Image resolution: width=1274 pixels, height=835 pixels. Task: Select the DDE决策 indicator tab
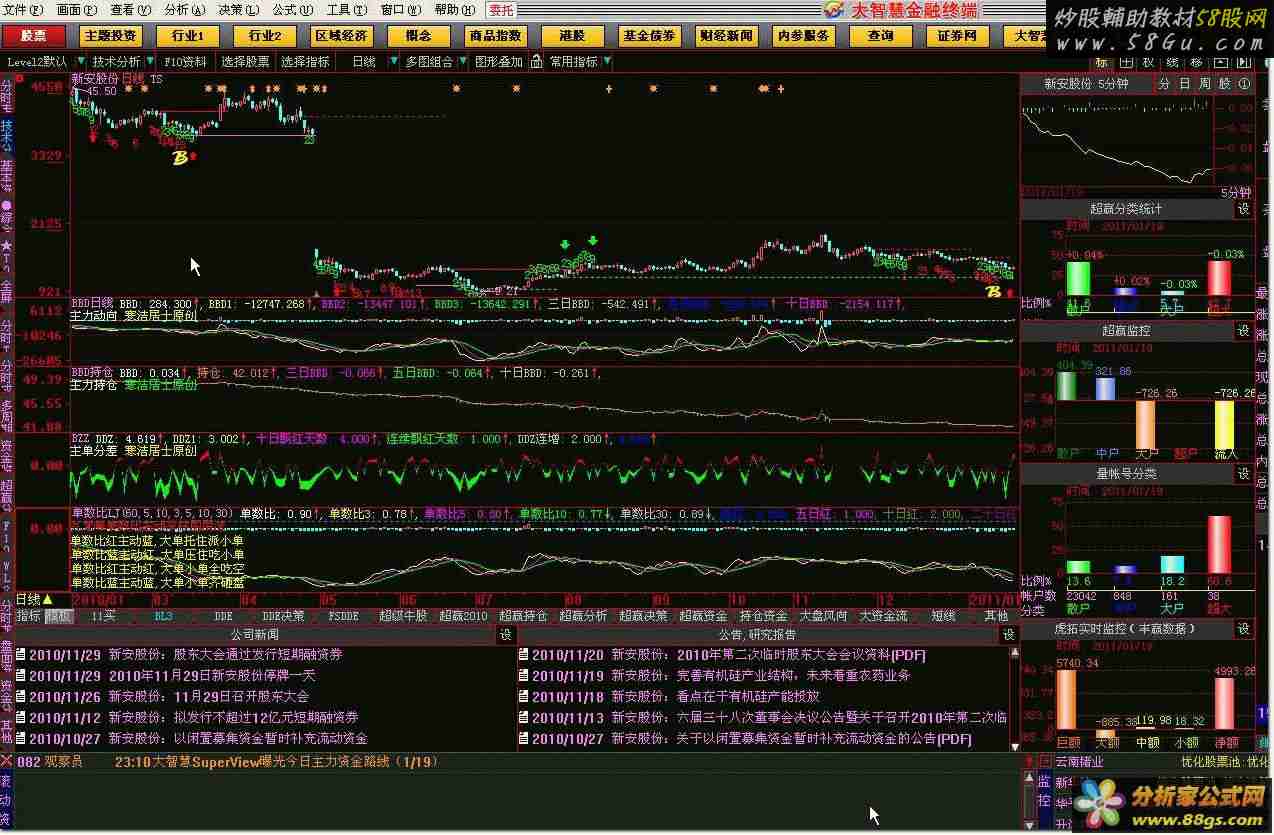pyautogui.click(x=283, y=616)
